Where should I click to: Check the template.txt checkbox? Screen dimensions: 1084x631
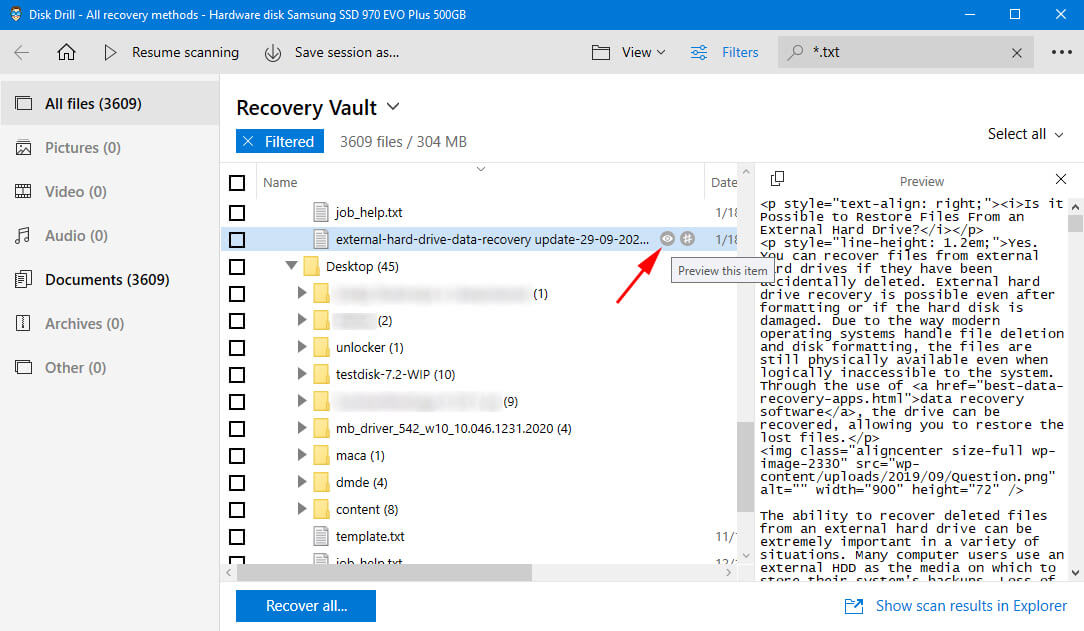(237, 536)
